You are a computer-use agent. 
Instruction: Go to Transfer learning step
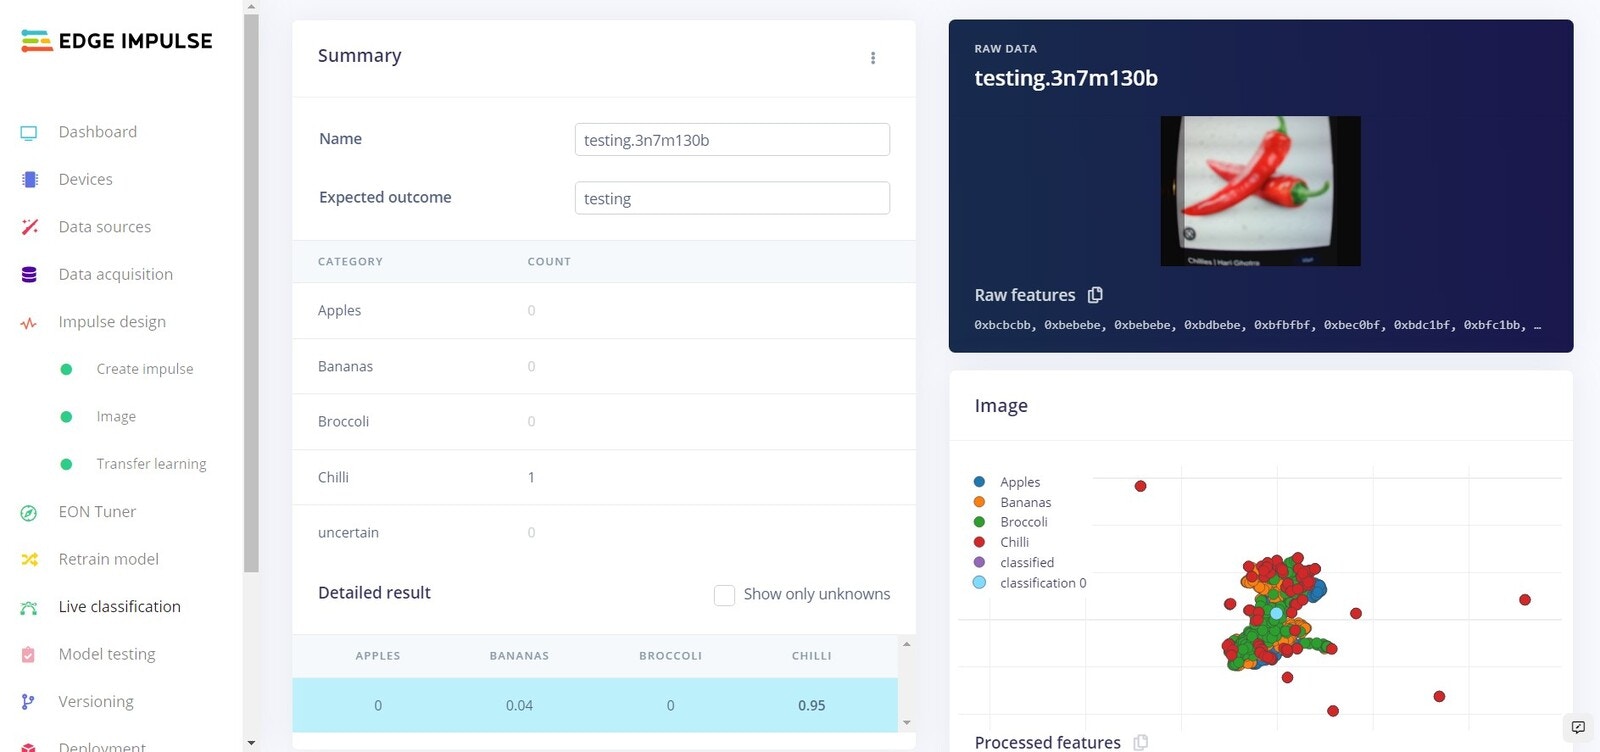pyautogui.click(x=151, y=464)
